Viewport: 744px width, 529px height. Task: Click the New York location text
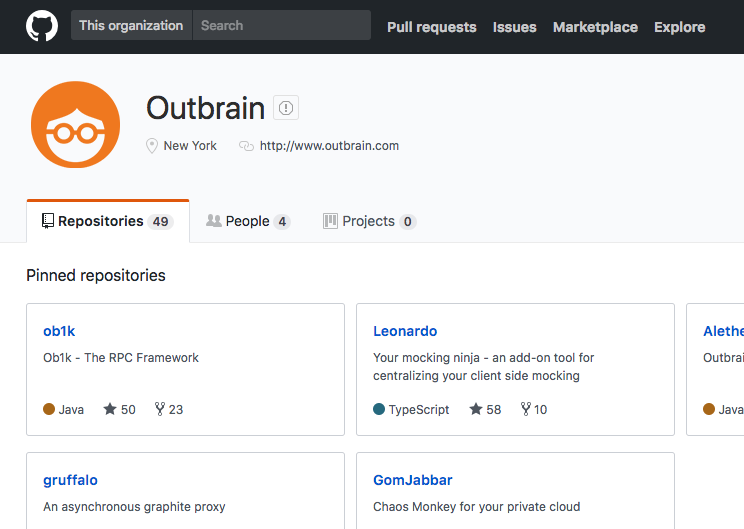click(190, 146)
